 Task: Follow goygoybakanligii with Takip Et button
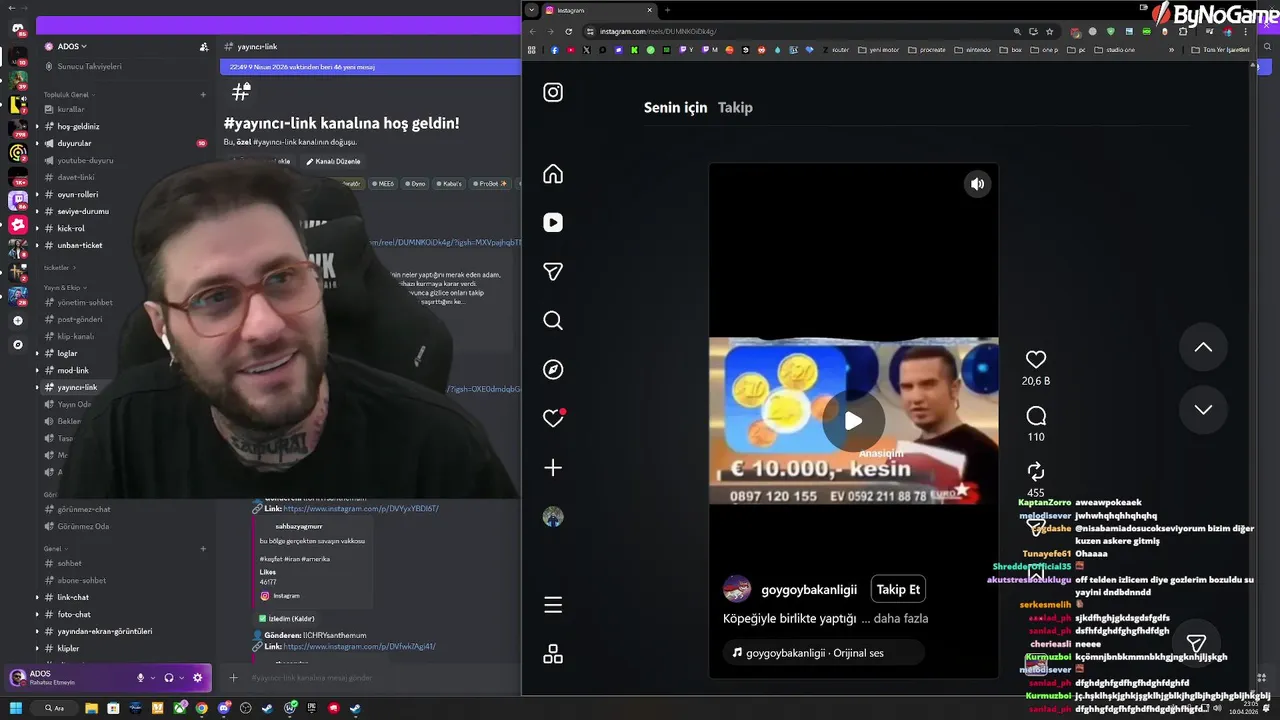pyautogui.click(x=898, y=590)
